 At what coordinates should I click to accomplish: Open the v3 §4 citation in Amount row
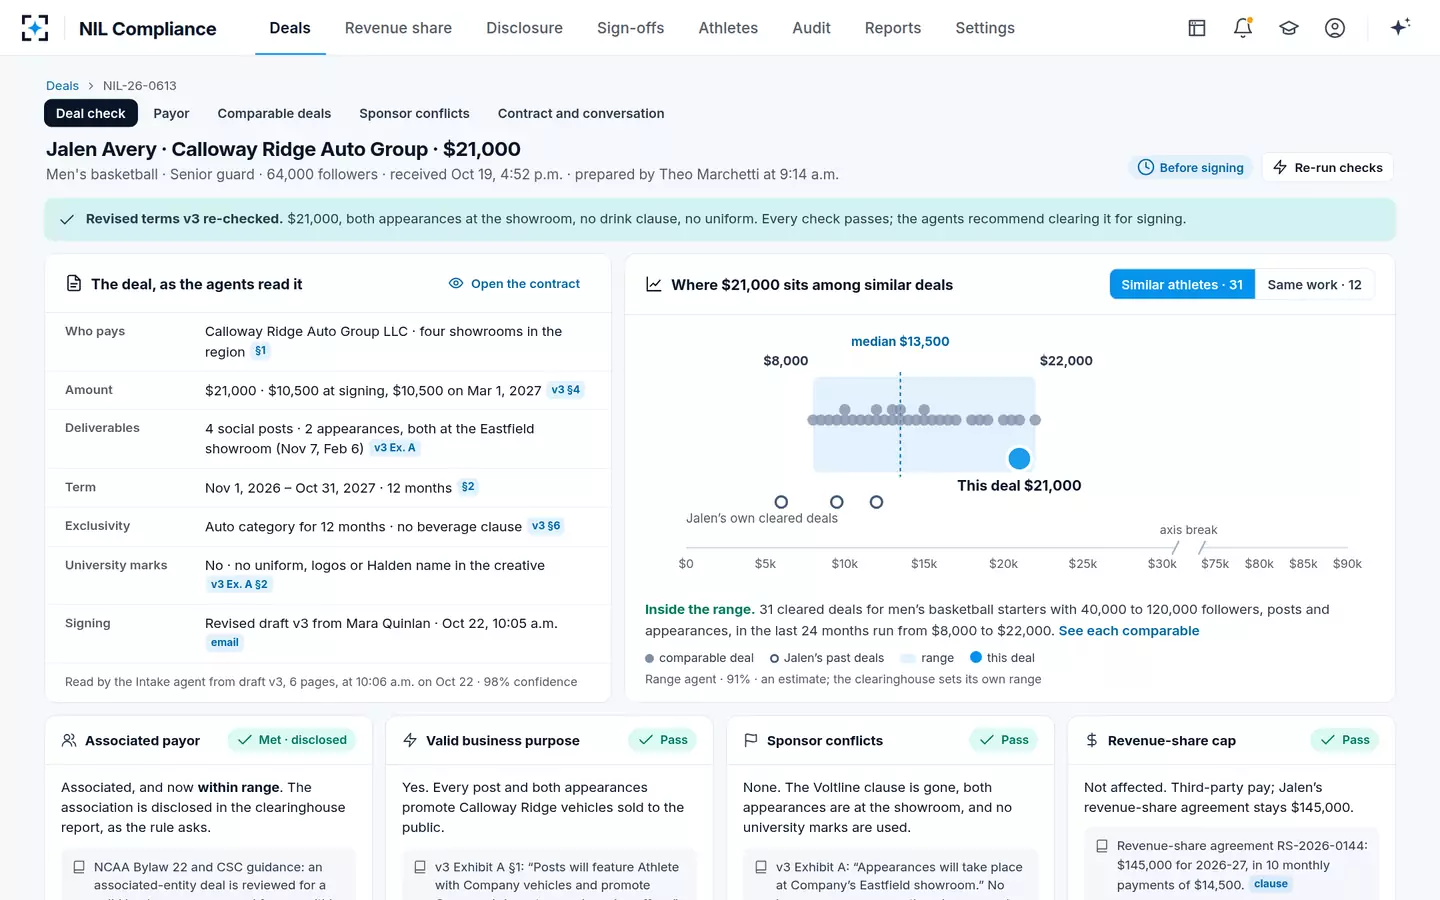click(x=566, y=390)
